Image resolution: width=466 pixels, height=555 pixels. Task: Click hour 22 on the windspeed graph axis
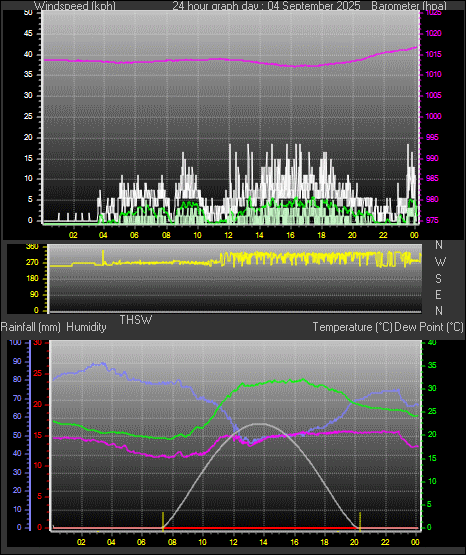[x=383, y=235]
